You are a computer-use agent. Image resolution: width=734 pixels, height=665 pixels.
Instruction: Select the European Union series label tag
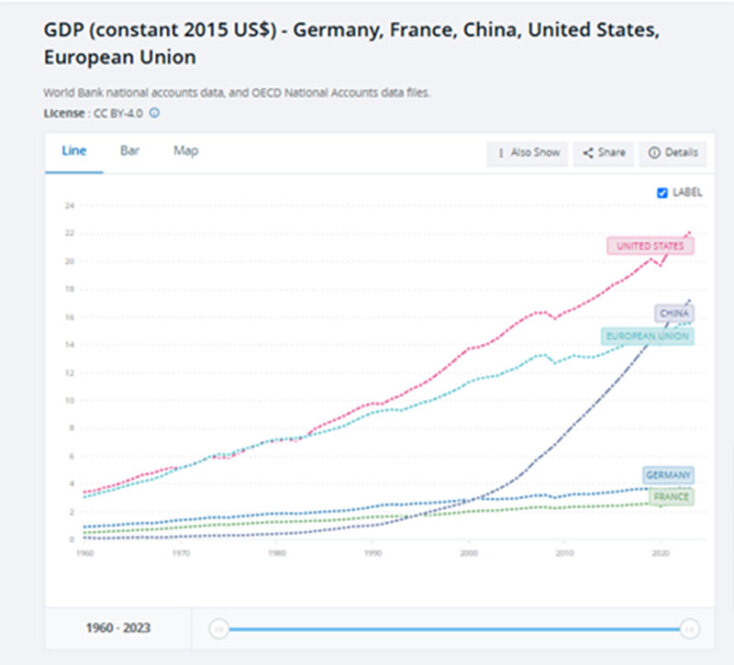(x=647, y=337)
